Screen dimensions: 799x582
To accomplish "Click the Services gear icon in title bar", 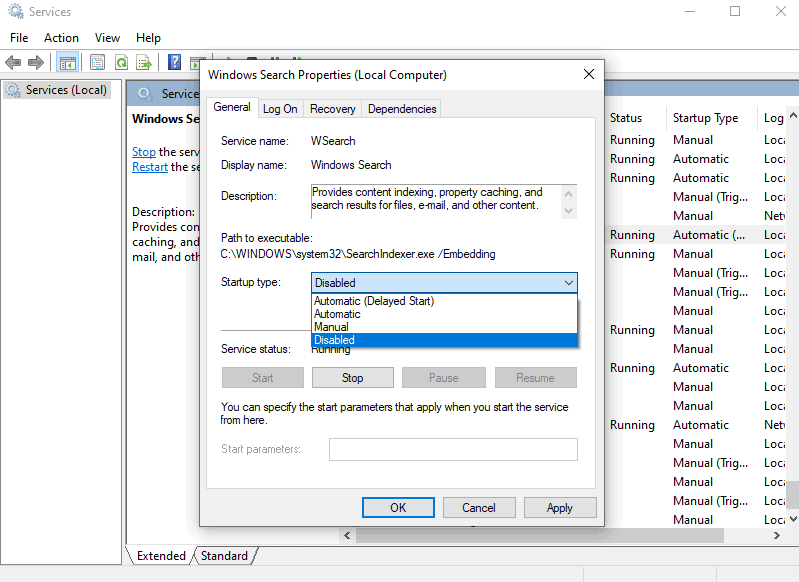I will click(16, 11).
